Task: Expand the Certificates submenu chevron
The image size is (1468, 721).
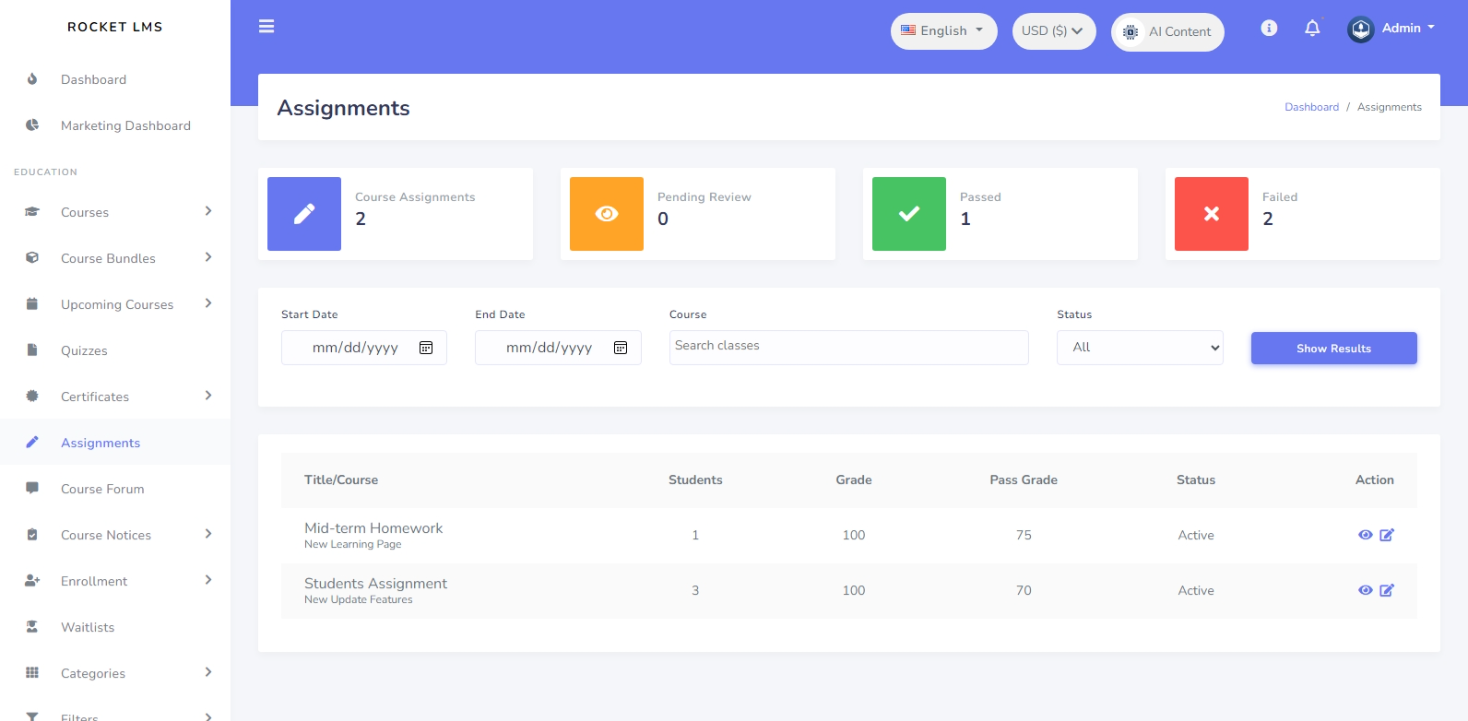Action: [x=208, y=395]
